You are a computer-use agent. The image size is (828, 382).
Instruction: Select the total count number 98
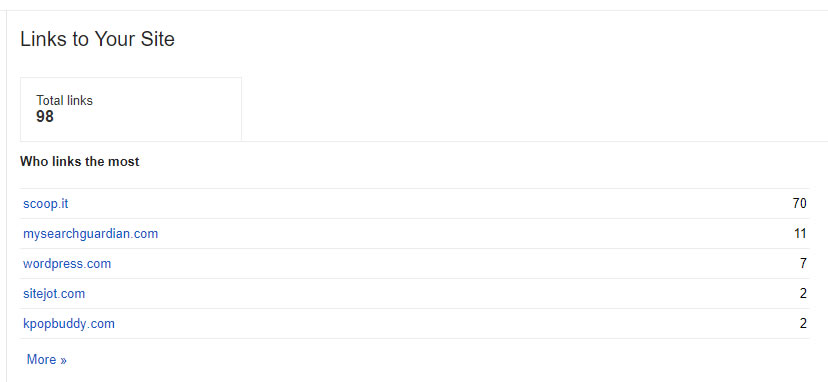click(x=45, y=117)
